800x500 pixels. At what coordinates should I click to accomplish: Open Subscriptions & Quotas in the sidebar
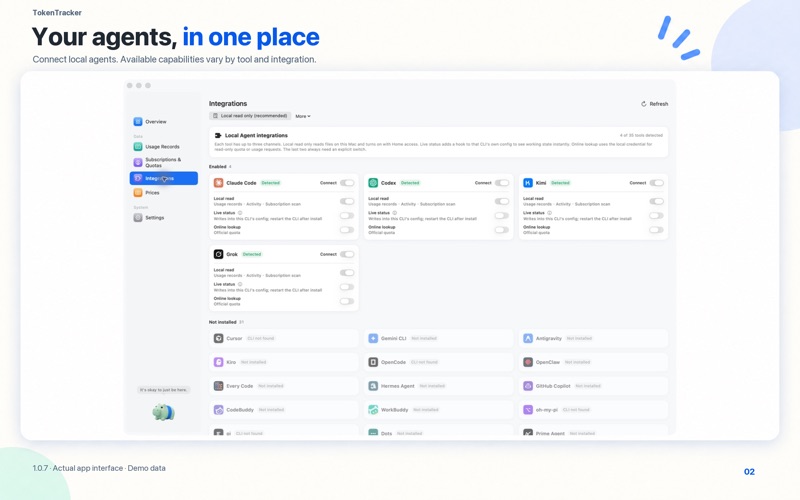tap(164, 162)
